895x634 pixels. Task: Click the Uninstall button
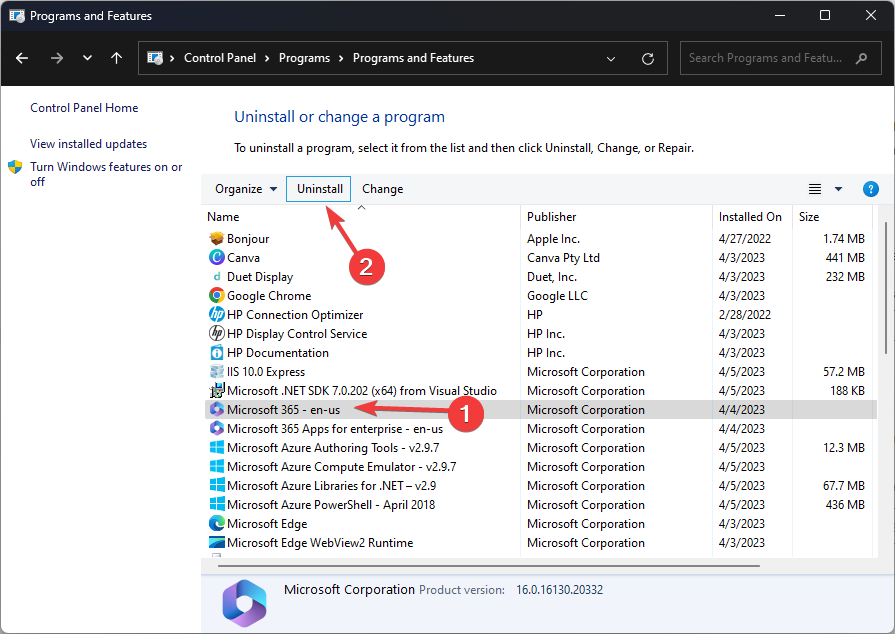point(318,189)
